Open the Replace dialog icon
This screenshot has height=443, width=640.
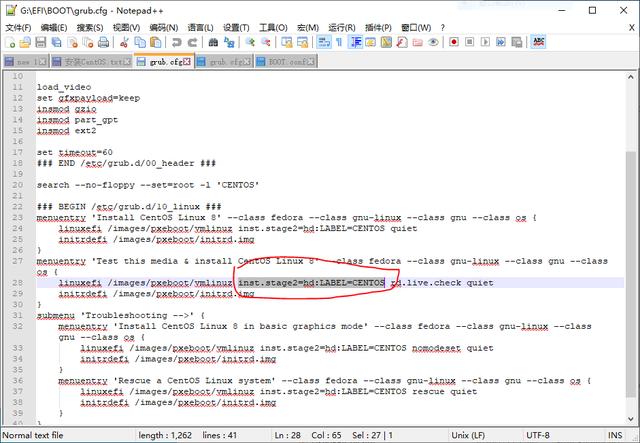[229, 42]
